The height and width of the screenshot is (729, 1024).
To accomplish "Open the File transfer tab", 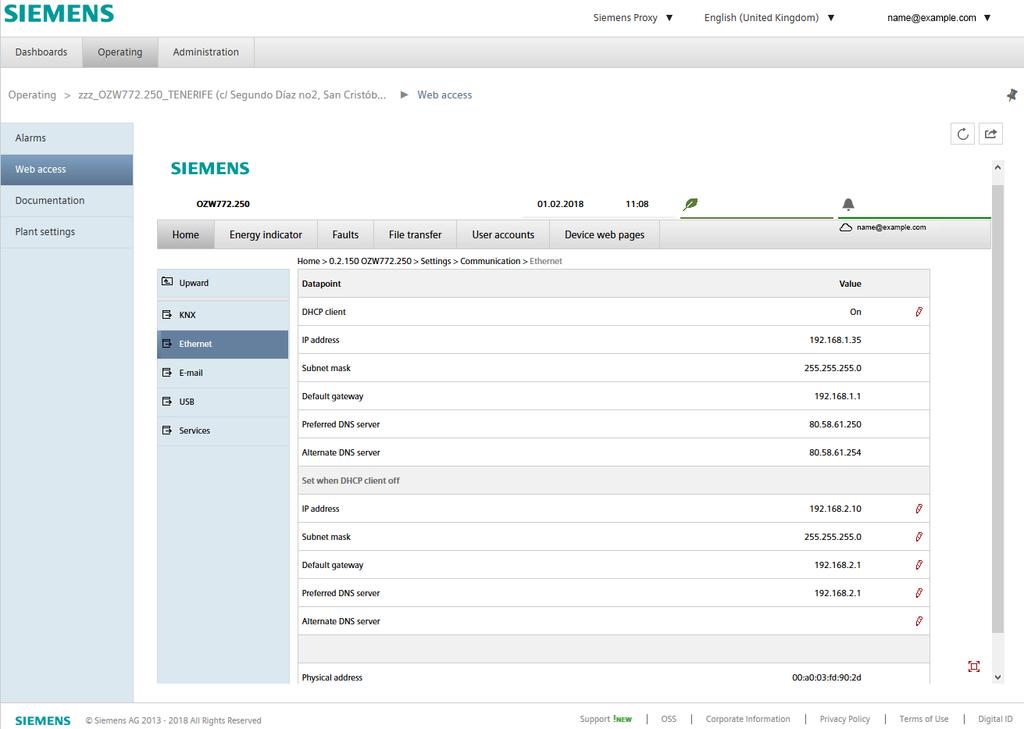I will (x=415, y=235).
